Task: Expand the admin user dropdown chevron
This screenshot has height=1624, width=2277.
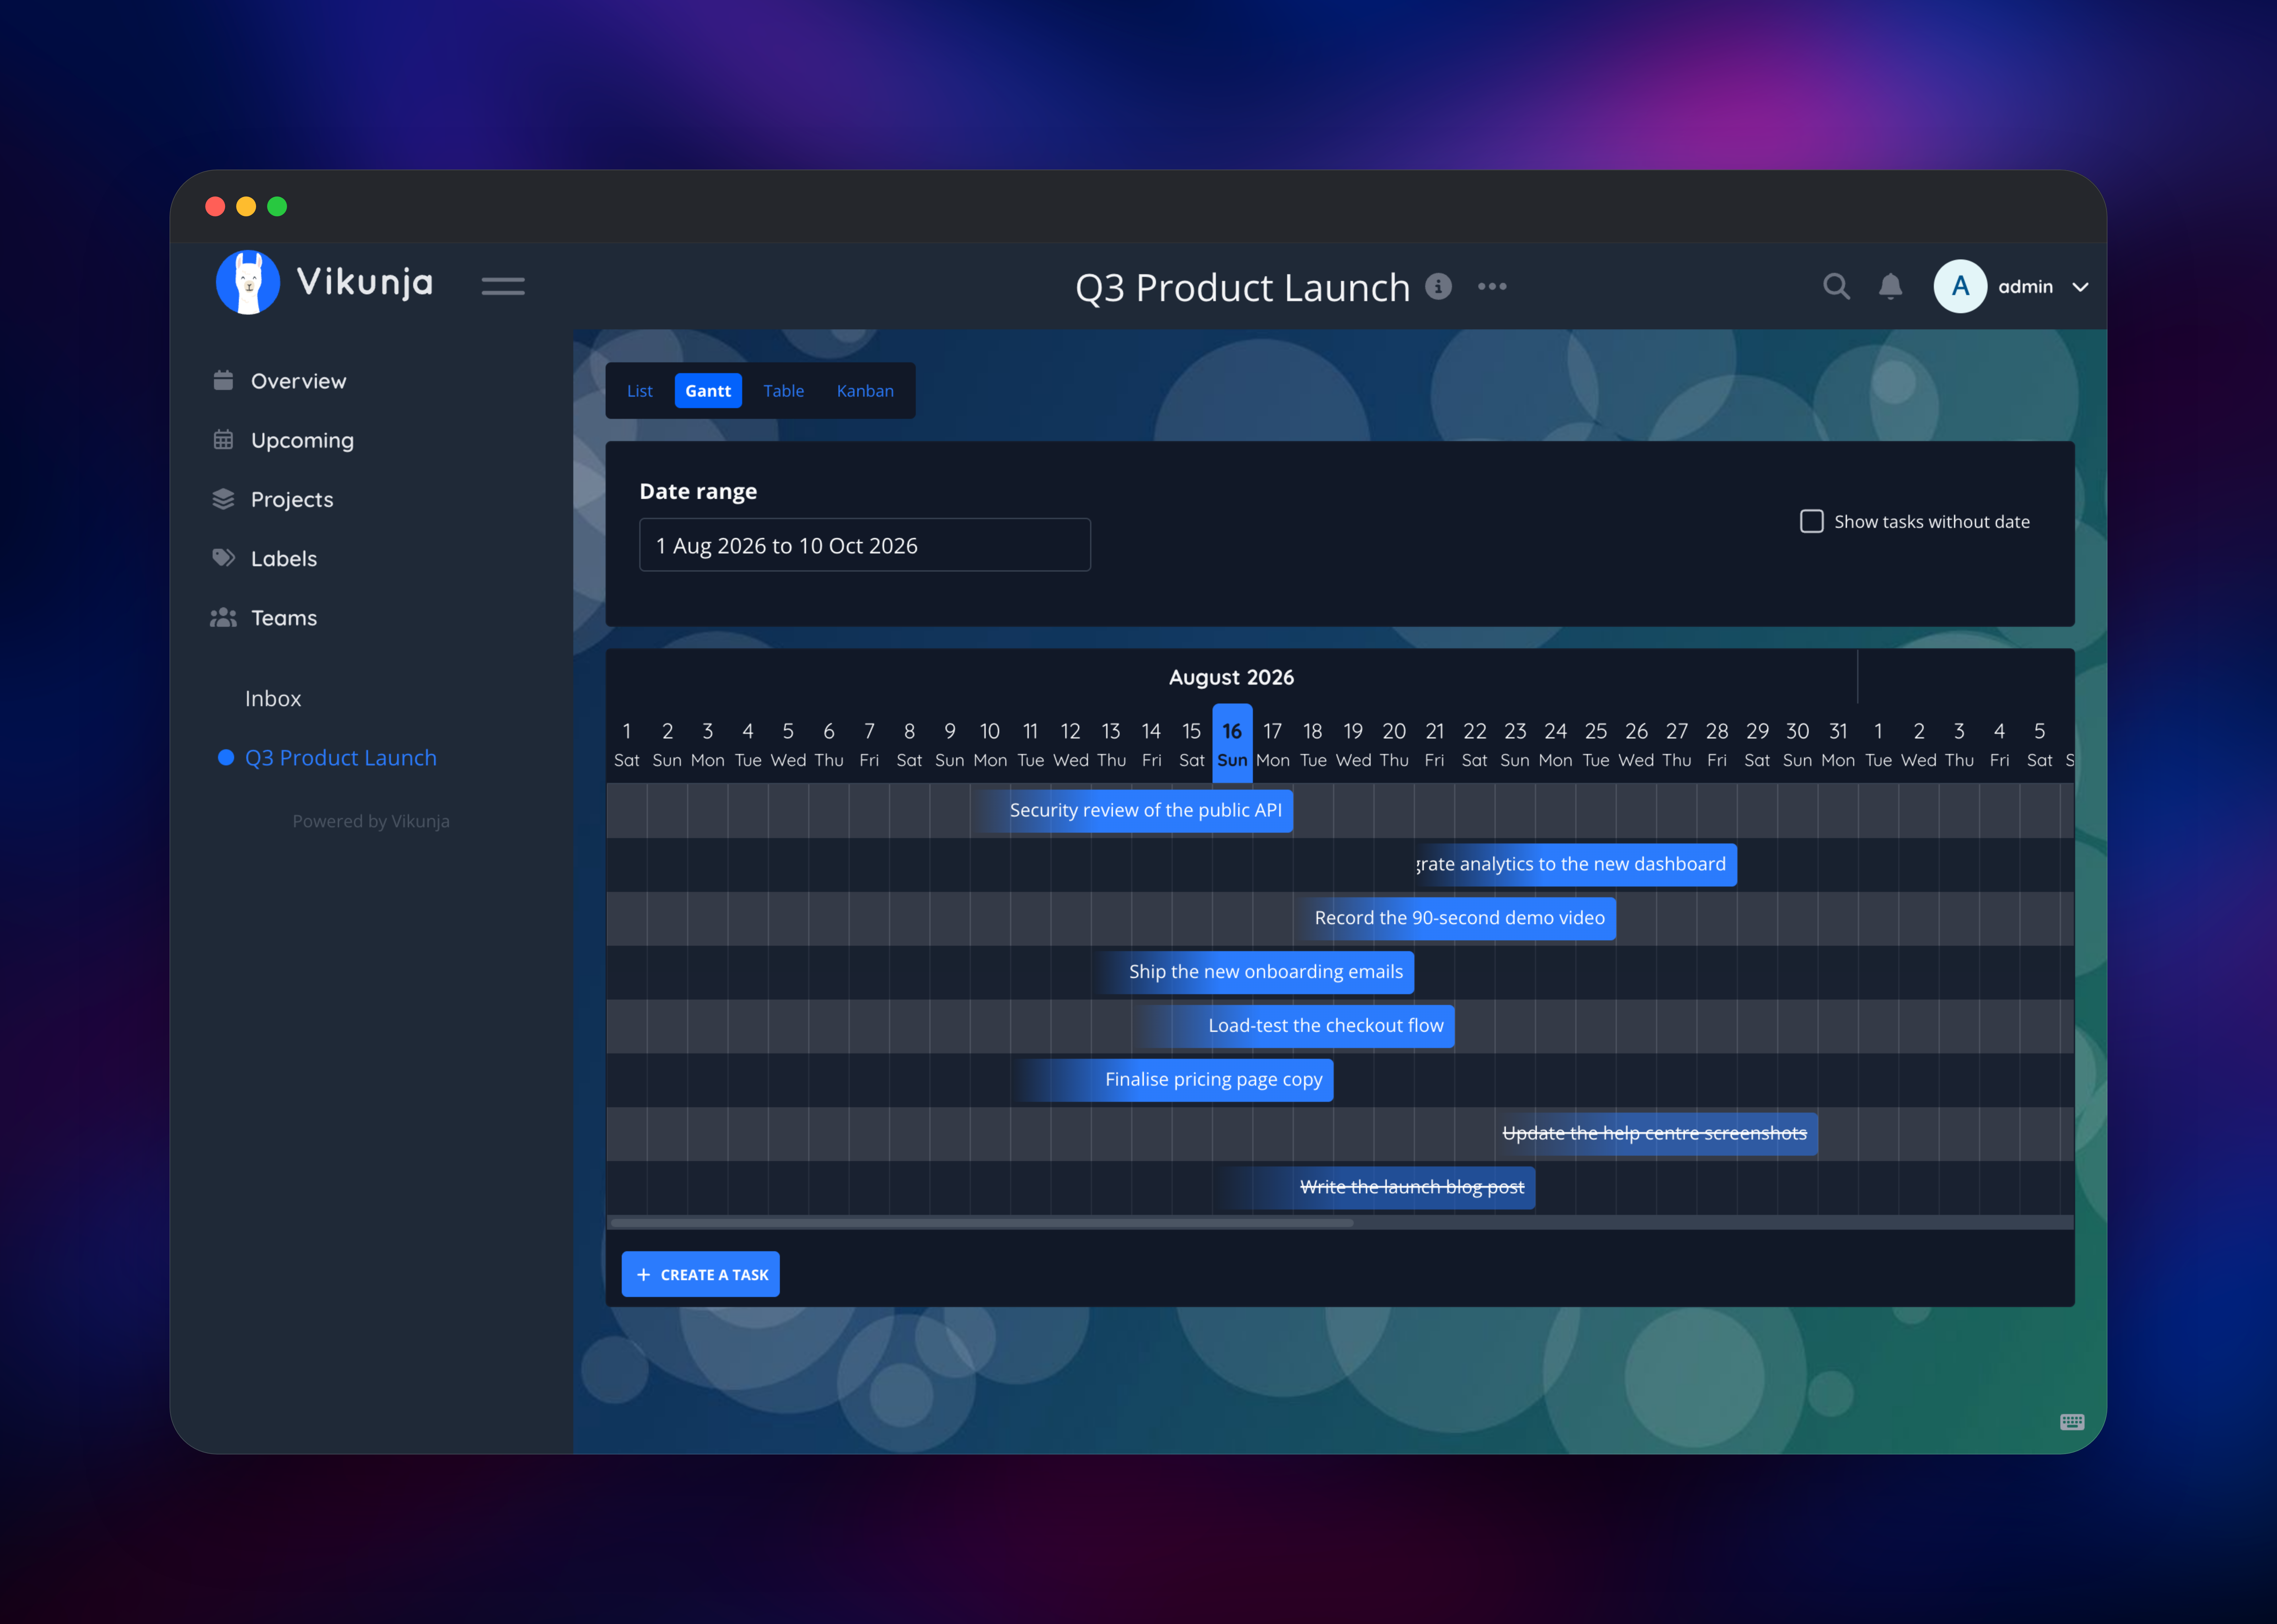Action: [2080, 287]
